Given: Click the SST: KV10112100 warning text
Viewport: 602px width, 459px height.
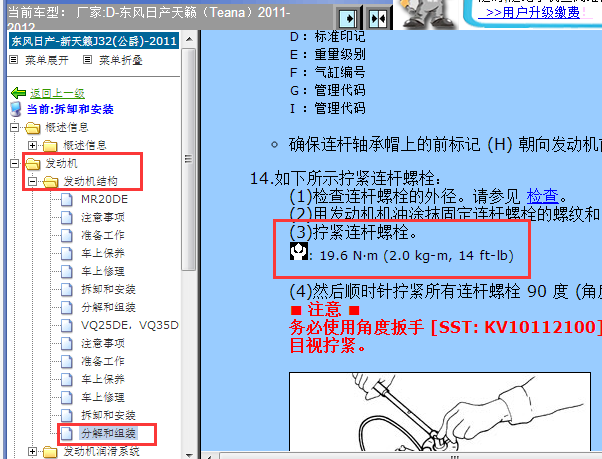Looking at the screenshot, I should [514, 327].
